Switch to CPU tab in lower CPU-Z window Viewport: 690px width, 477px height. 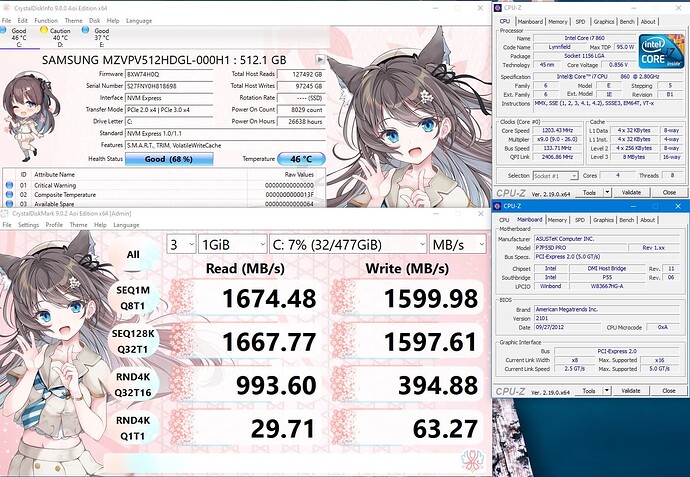tap(504, 220)
